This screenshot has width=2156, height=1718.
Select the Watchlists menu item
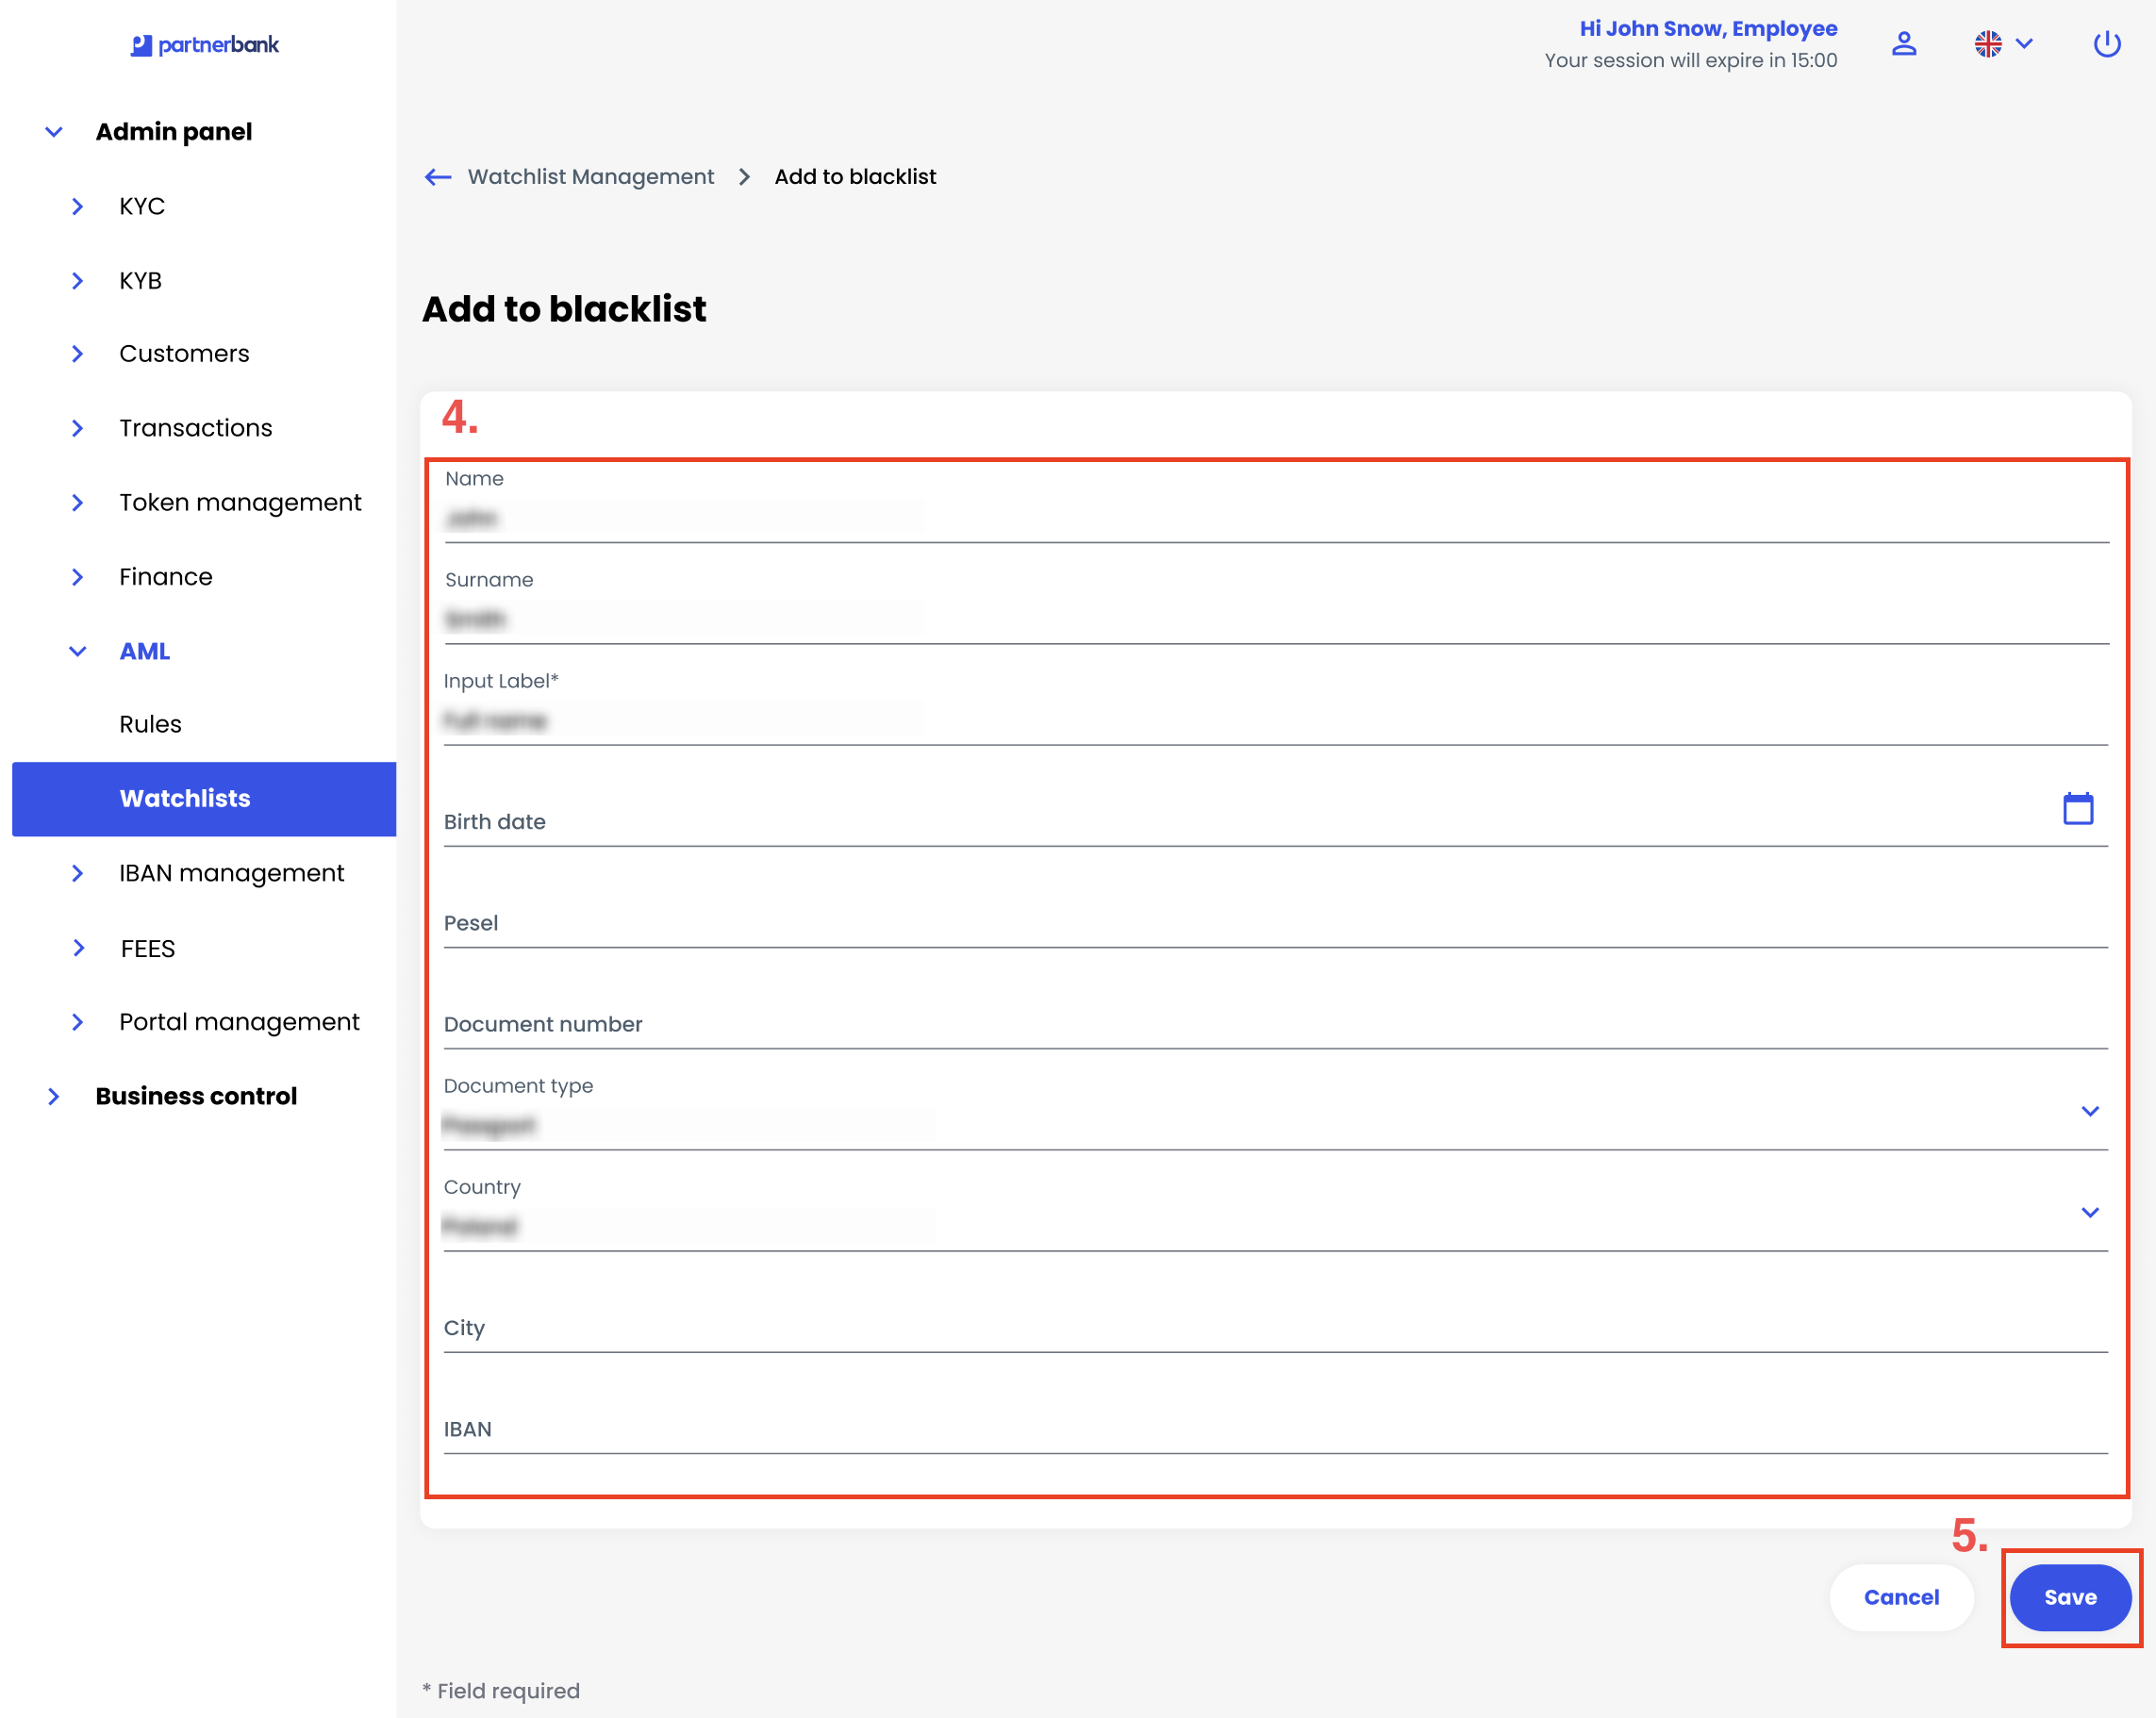[185, 798]
